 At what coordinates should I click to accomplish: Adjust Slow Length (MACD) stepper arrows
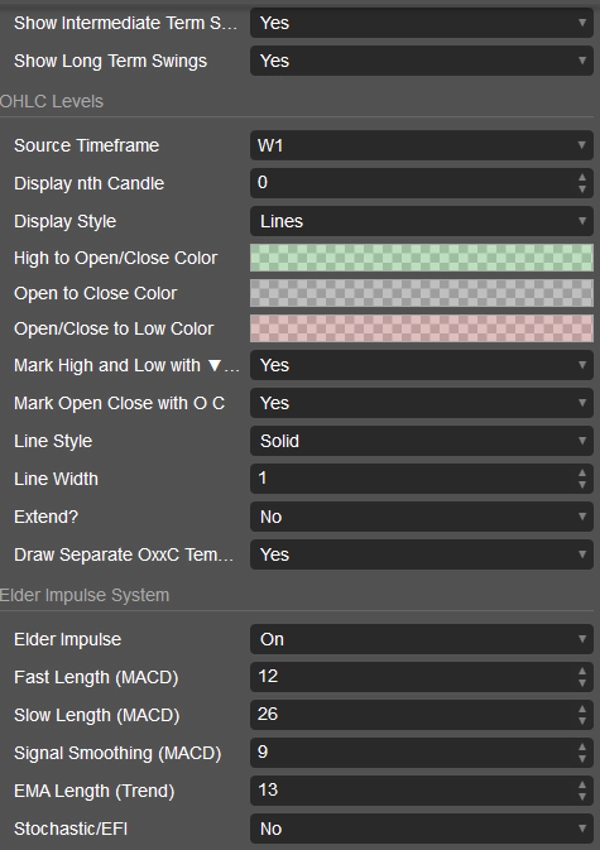pyautogui.click(x=583, y=715)
